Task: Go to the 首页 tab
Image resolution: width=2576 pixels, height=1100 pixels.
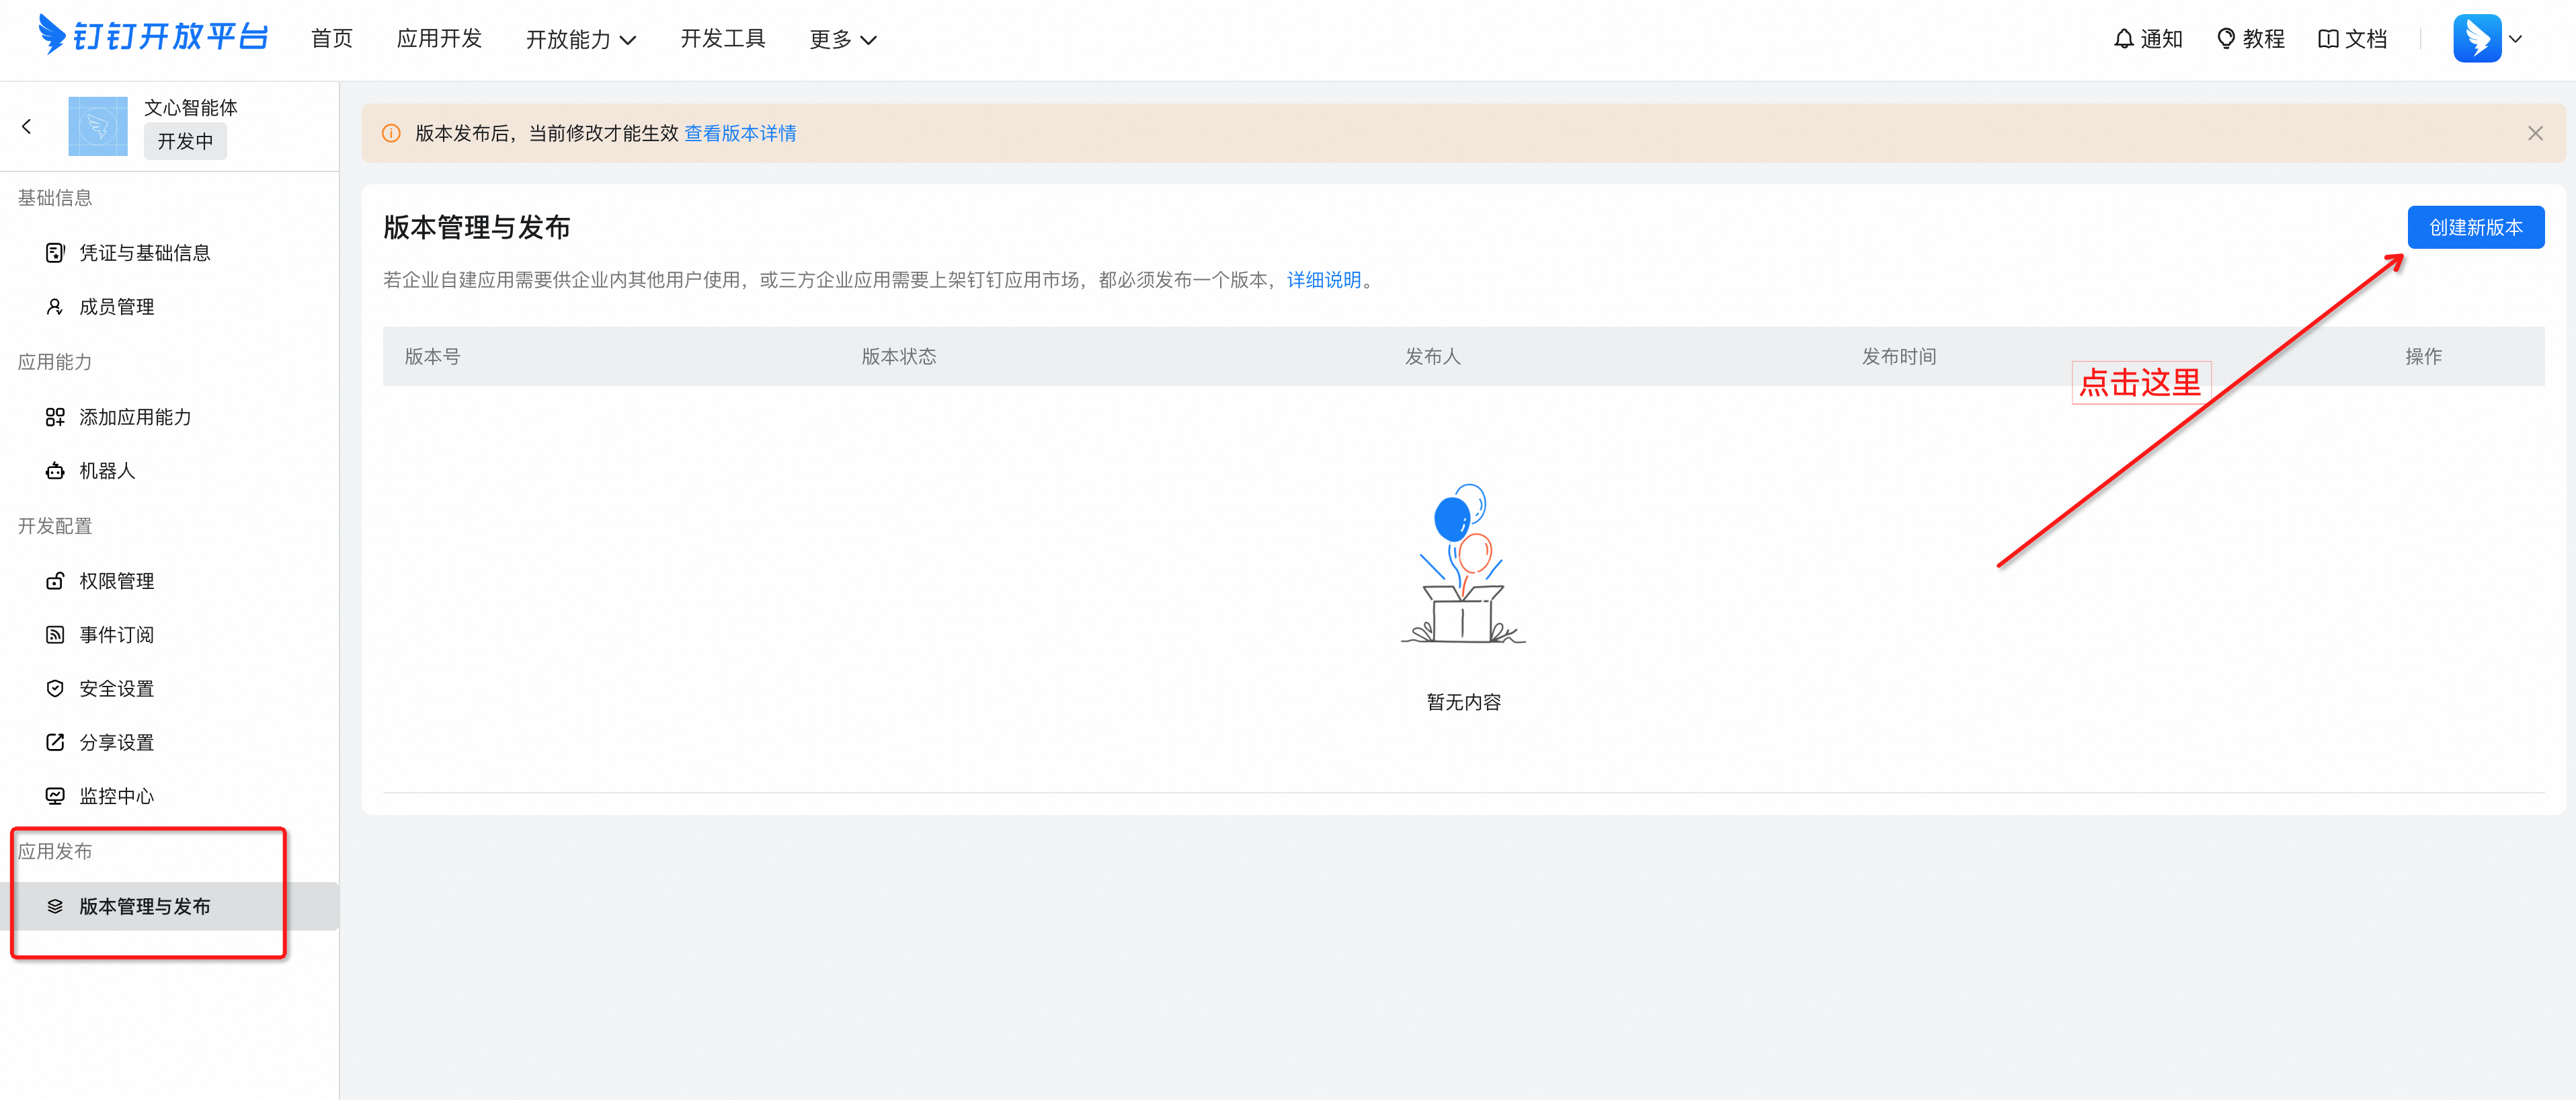Action: click(x=331, y=39)
